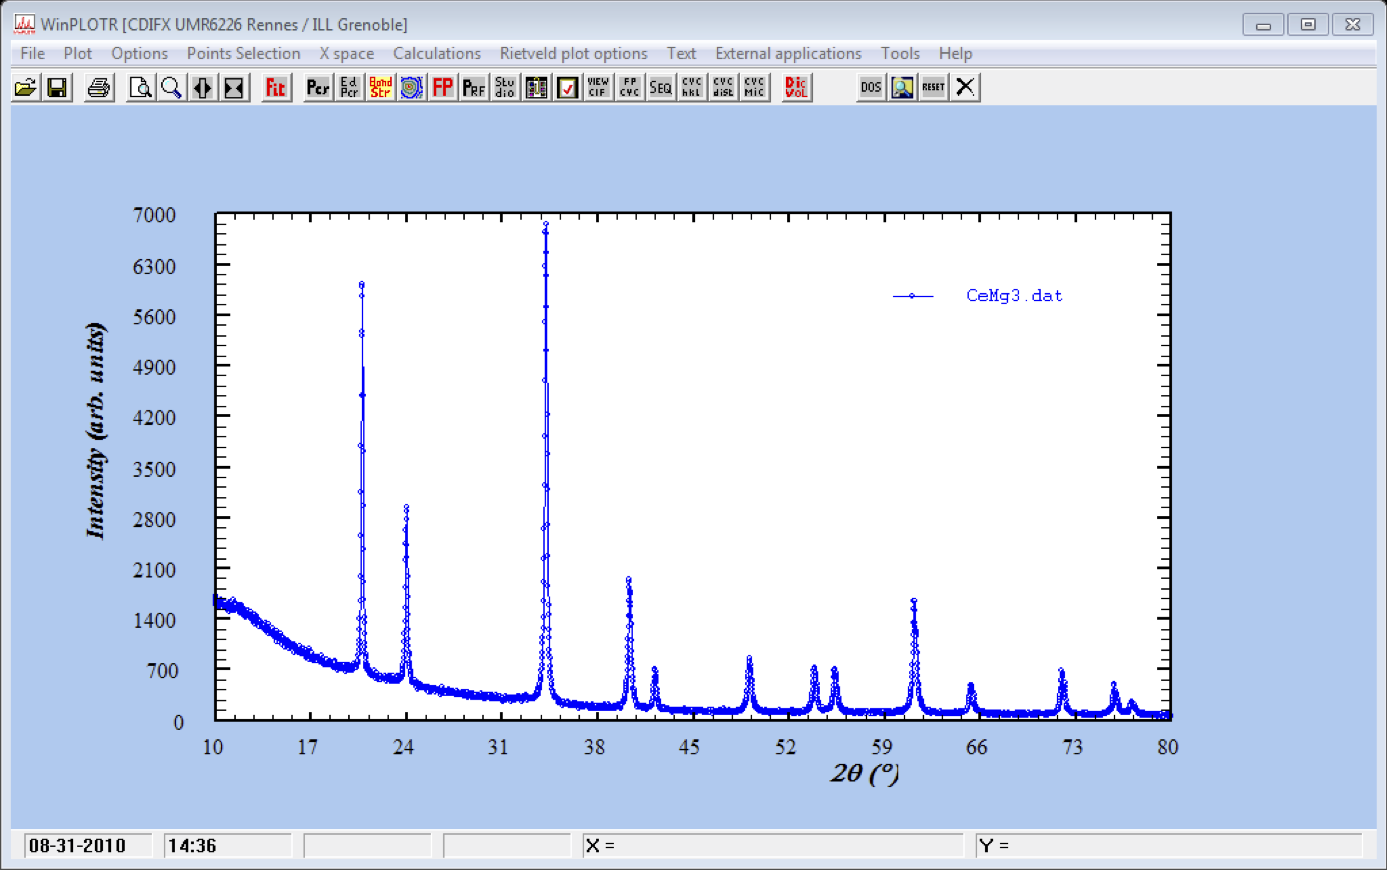Open the Tools menu

tap(899, 54)
